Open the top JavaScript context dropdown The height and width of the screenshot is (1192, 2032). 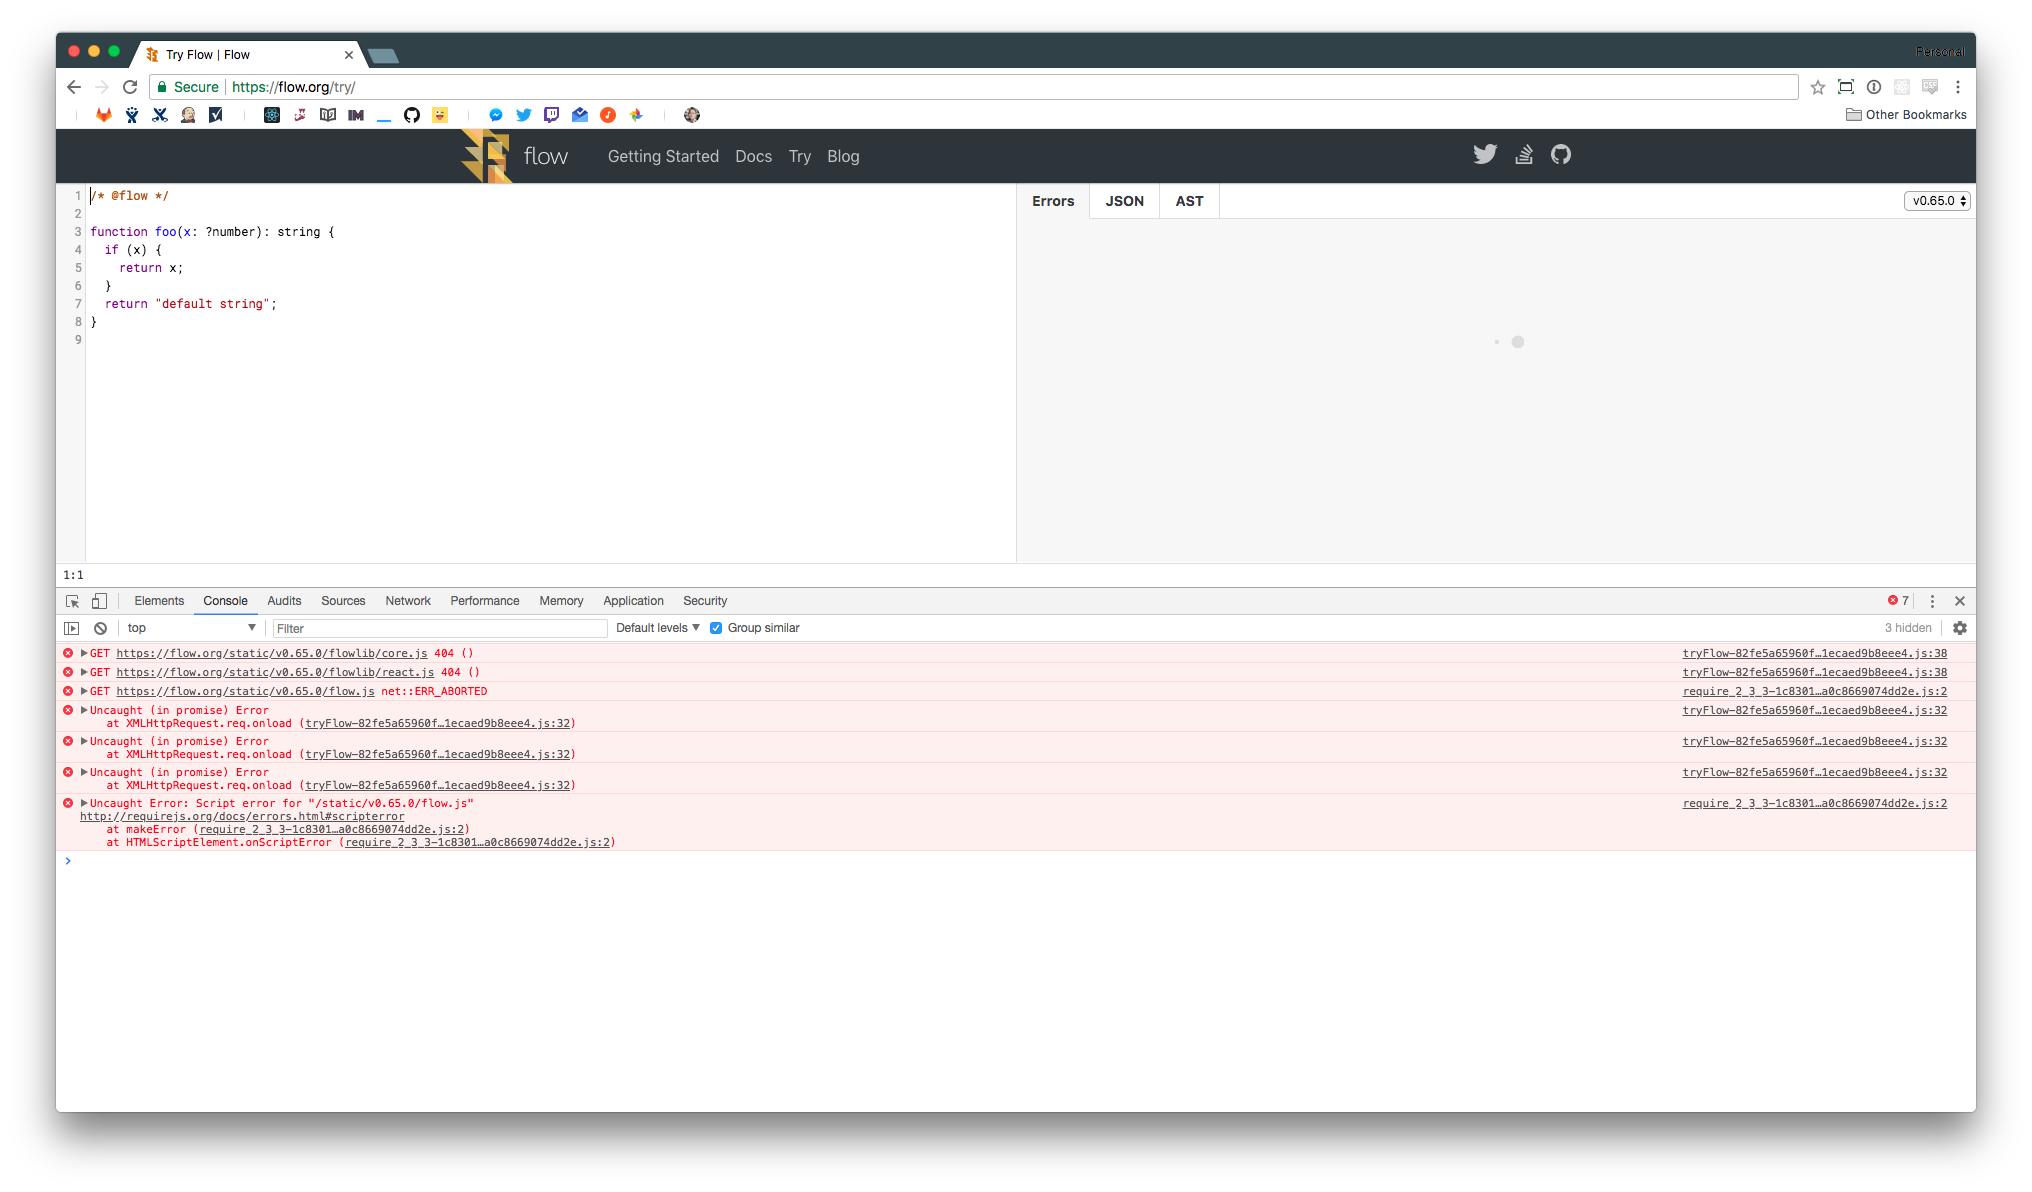tap(190, 628)
